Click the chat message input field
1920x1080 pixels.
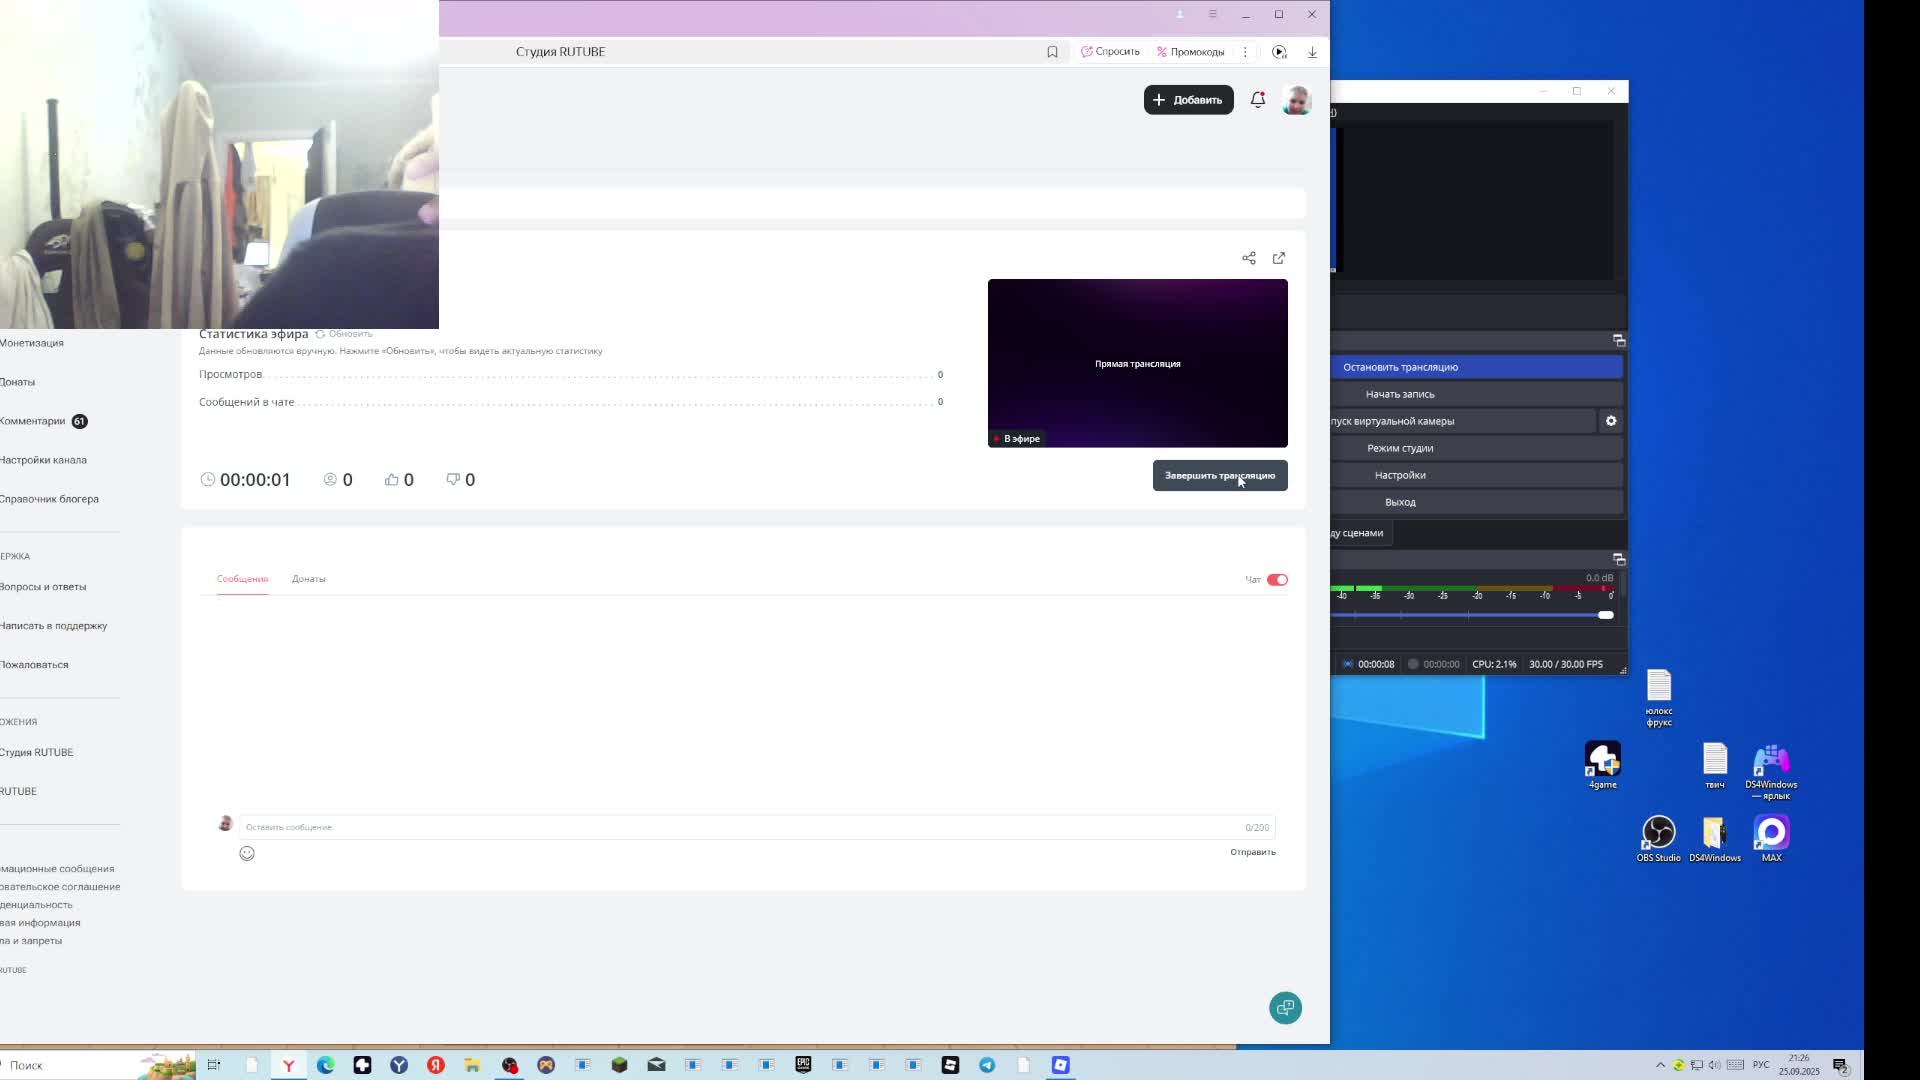740,827
